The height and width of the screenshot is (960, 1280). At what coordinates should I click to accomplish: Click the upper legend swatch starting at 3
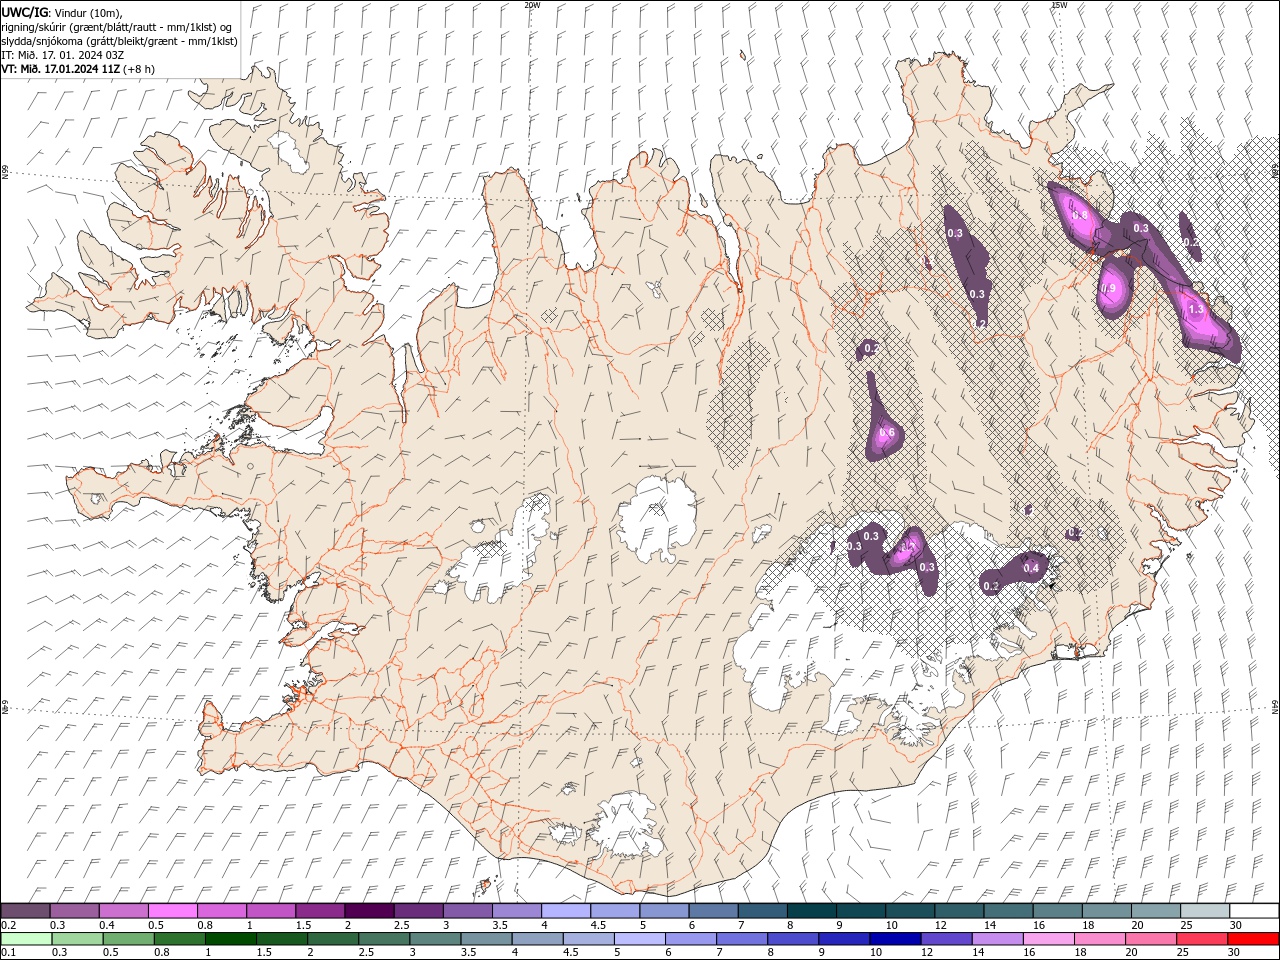click(467, 911)
